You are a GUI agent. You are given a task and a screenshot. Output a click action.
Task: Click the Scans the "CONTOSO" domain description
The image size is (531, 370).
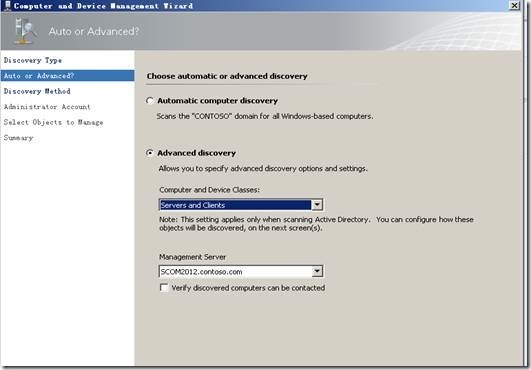265,116
